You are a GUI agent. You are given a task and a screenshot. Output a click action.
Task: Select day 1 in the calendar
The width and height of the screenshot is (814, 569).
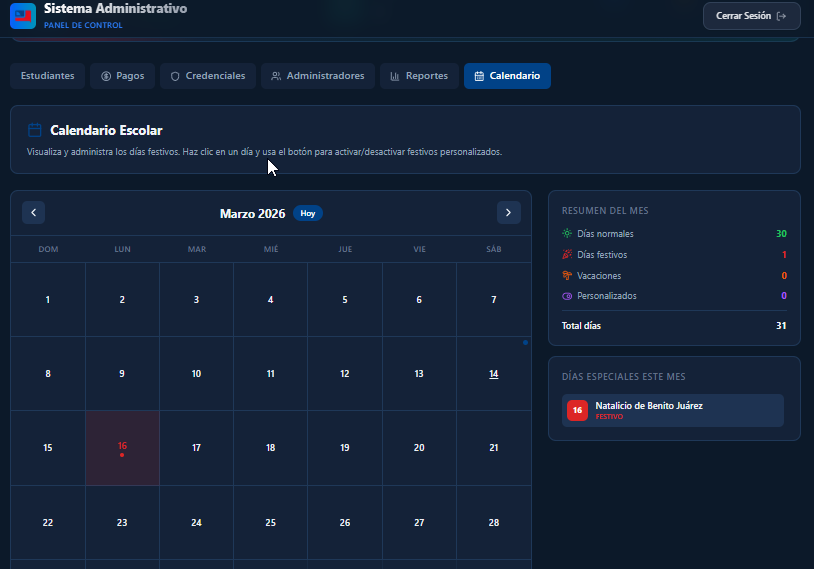click(x=48, y=300)
